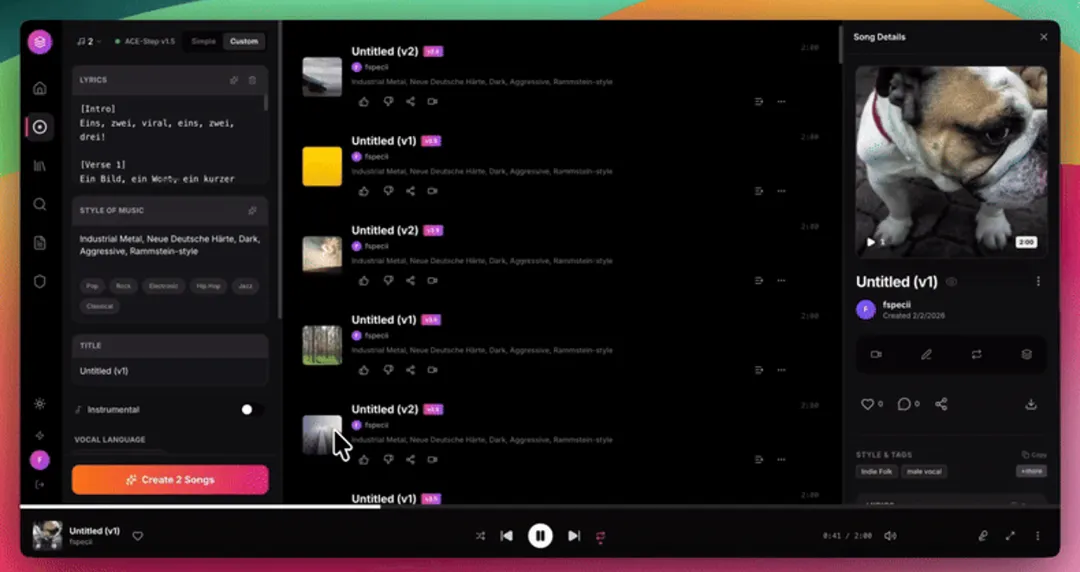
Task: Open the Create page disc icon in sidebar
Action: point(40,127)
